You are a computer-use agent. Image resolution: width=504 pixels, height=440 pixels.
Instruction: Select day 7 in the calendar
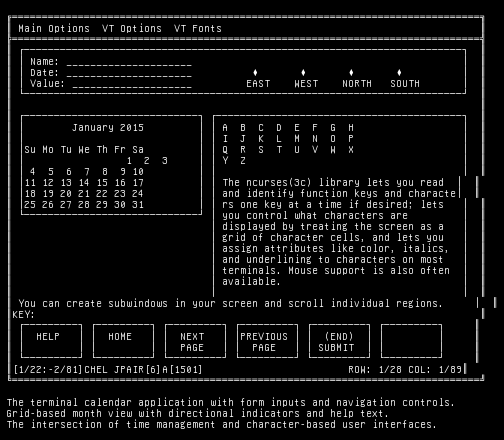click(87, 172)
